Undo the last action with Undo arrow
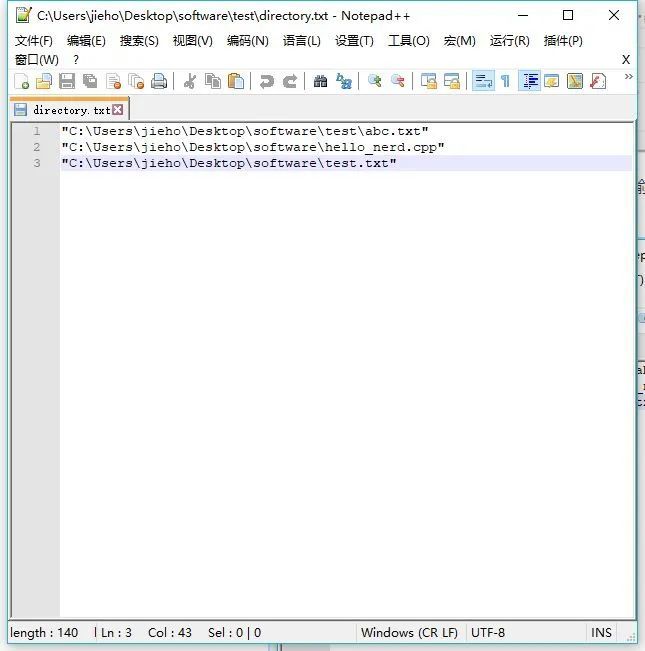The height and width of the screenshot is (651, 645). pos(267,81)
